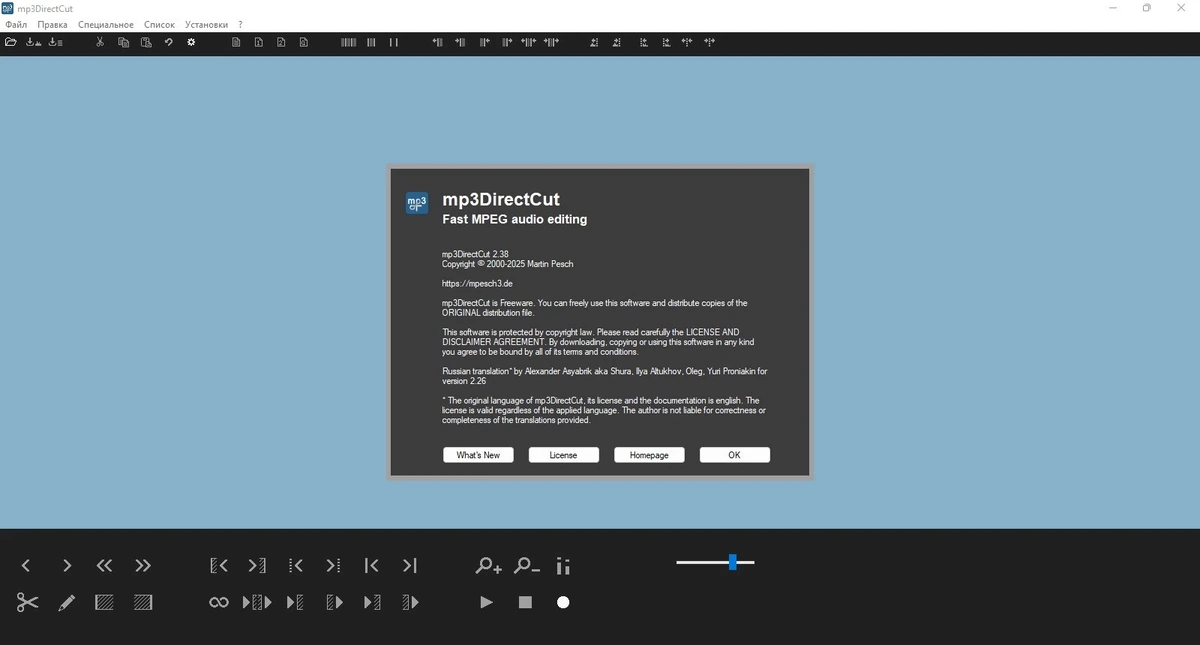The width and height of the screenshot is (1200, 645).
Task: Click the License button
Action: 564,455
